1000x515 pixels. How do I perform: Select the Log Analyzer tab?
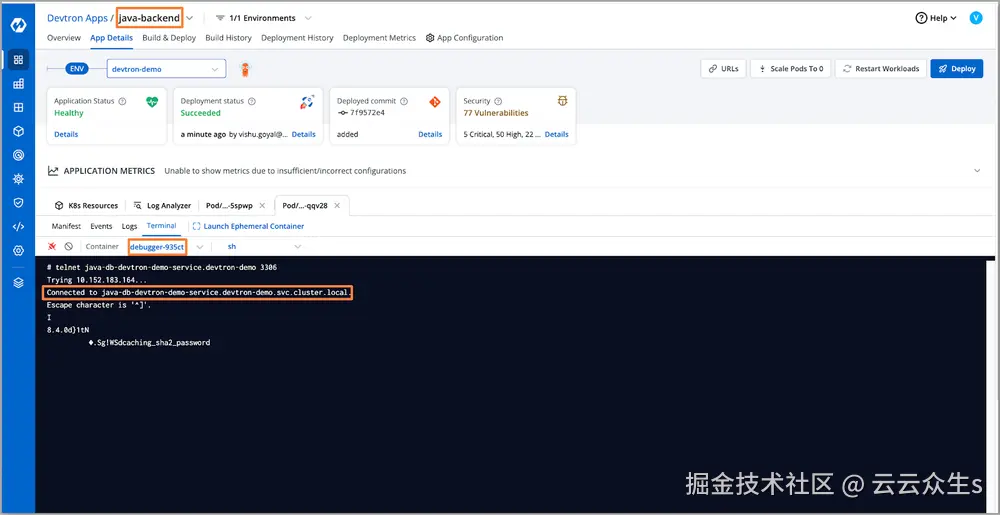(x=163, y=206)
